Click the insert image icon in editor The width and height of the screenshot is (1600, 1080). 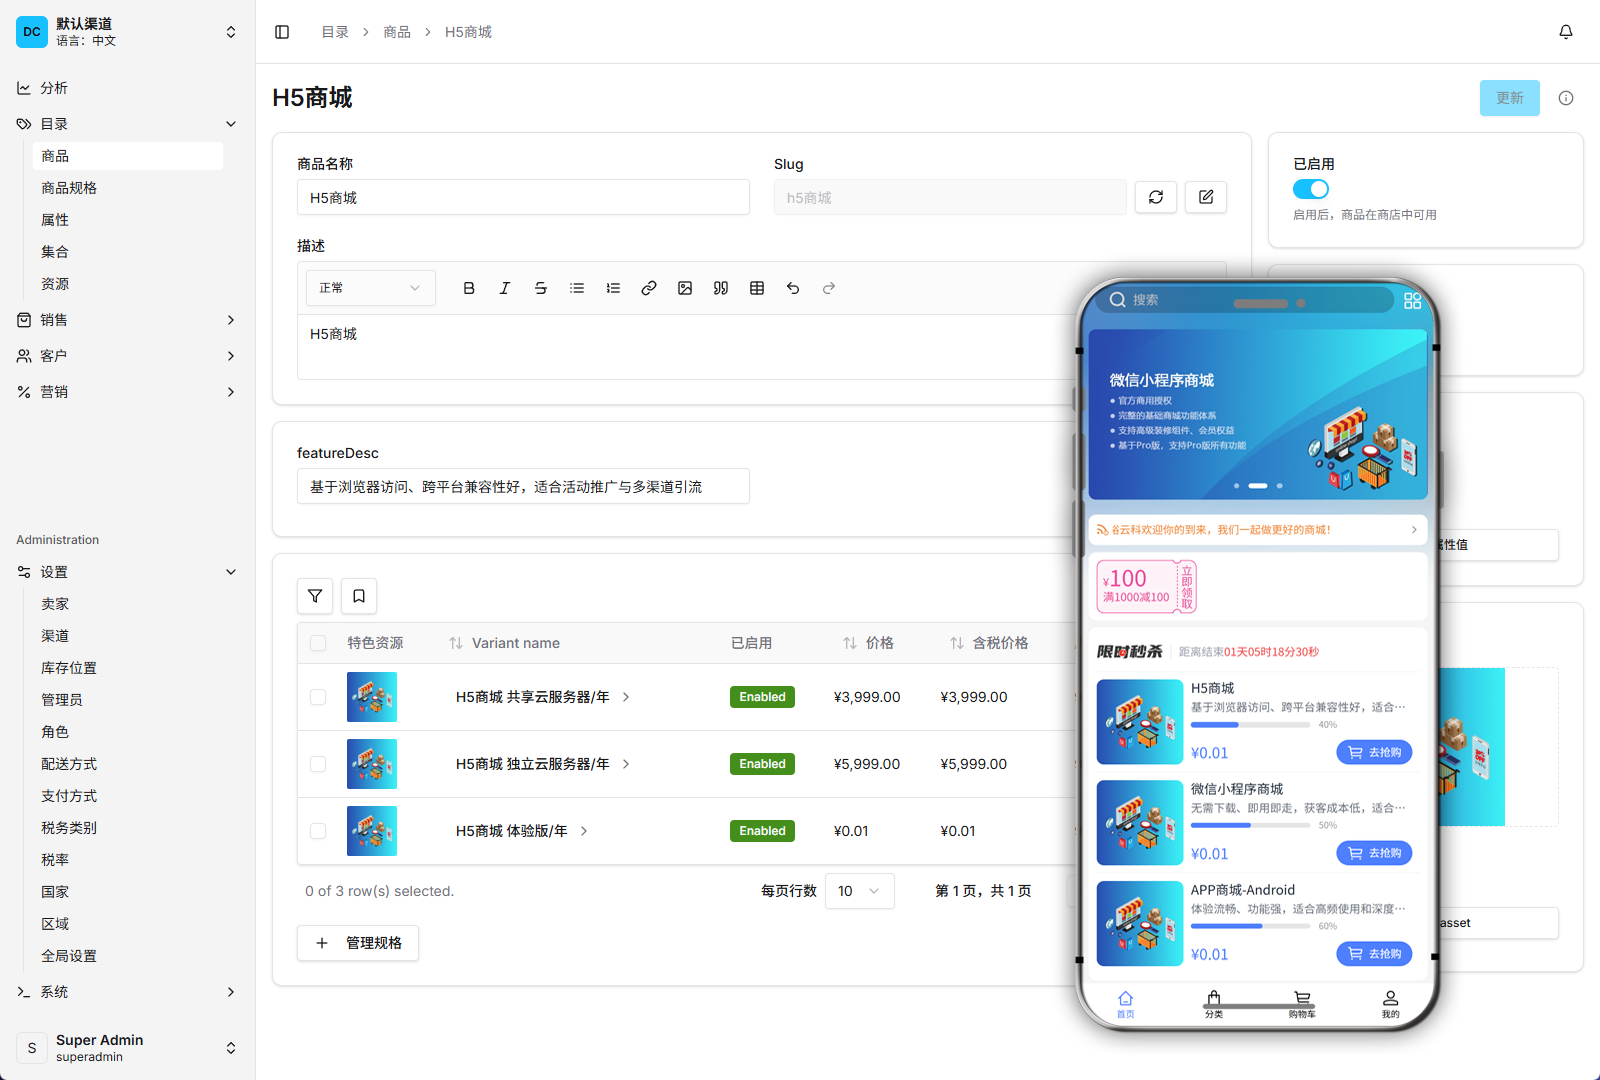pyautogui.click(x=685, y=288)
